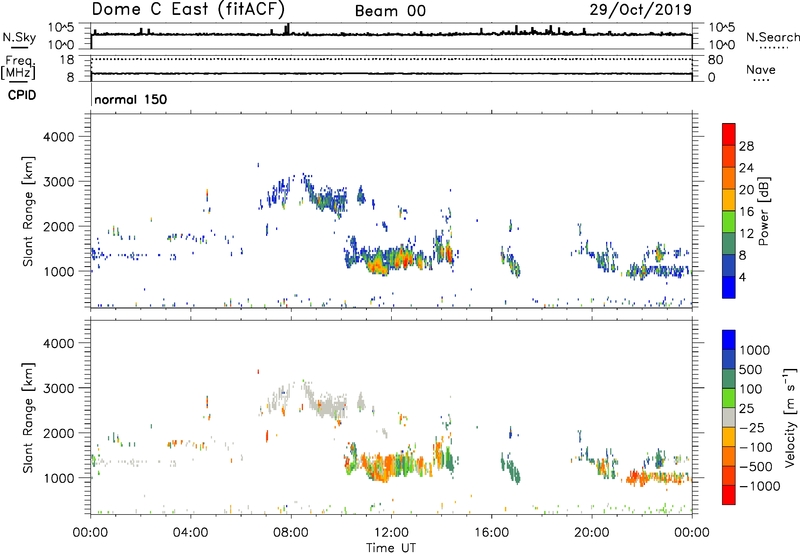The width and height of the screenshot is (800, 554).
Task: Click the '3000' tick of the velocity panel
Action: pyautogui.click(x=58, y=388)
